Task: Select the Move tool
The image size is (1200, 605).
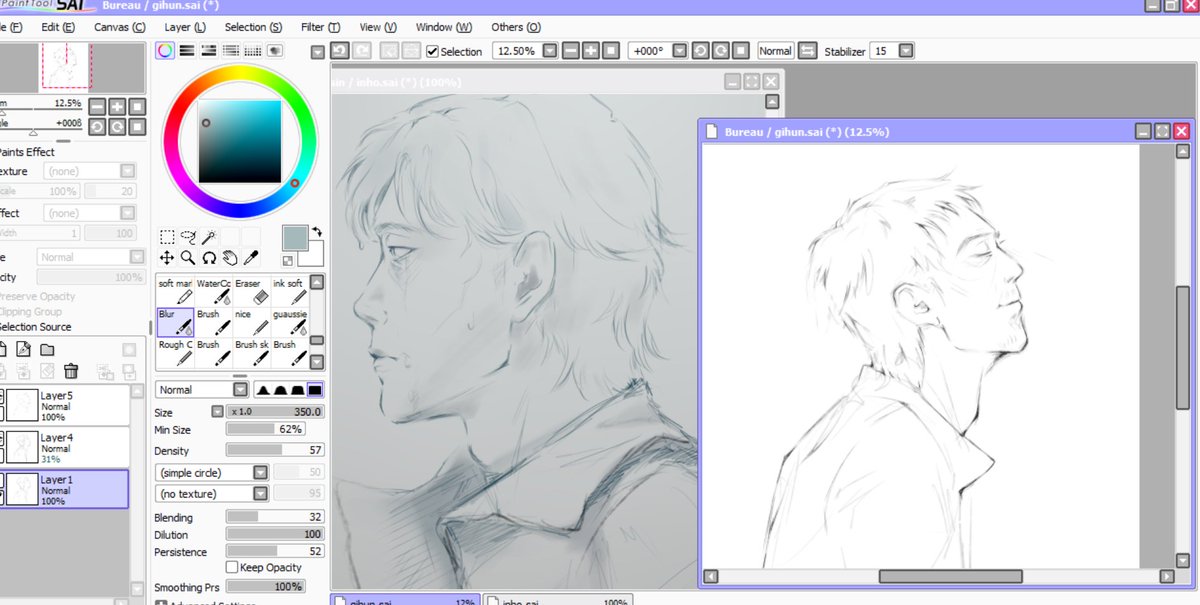Action: (x=167, y=258)
